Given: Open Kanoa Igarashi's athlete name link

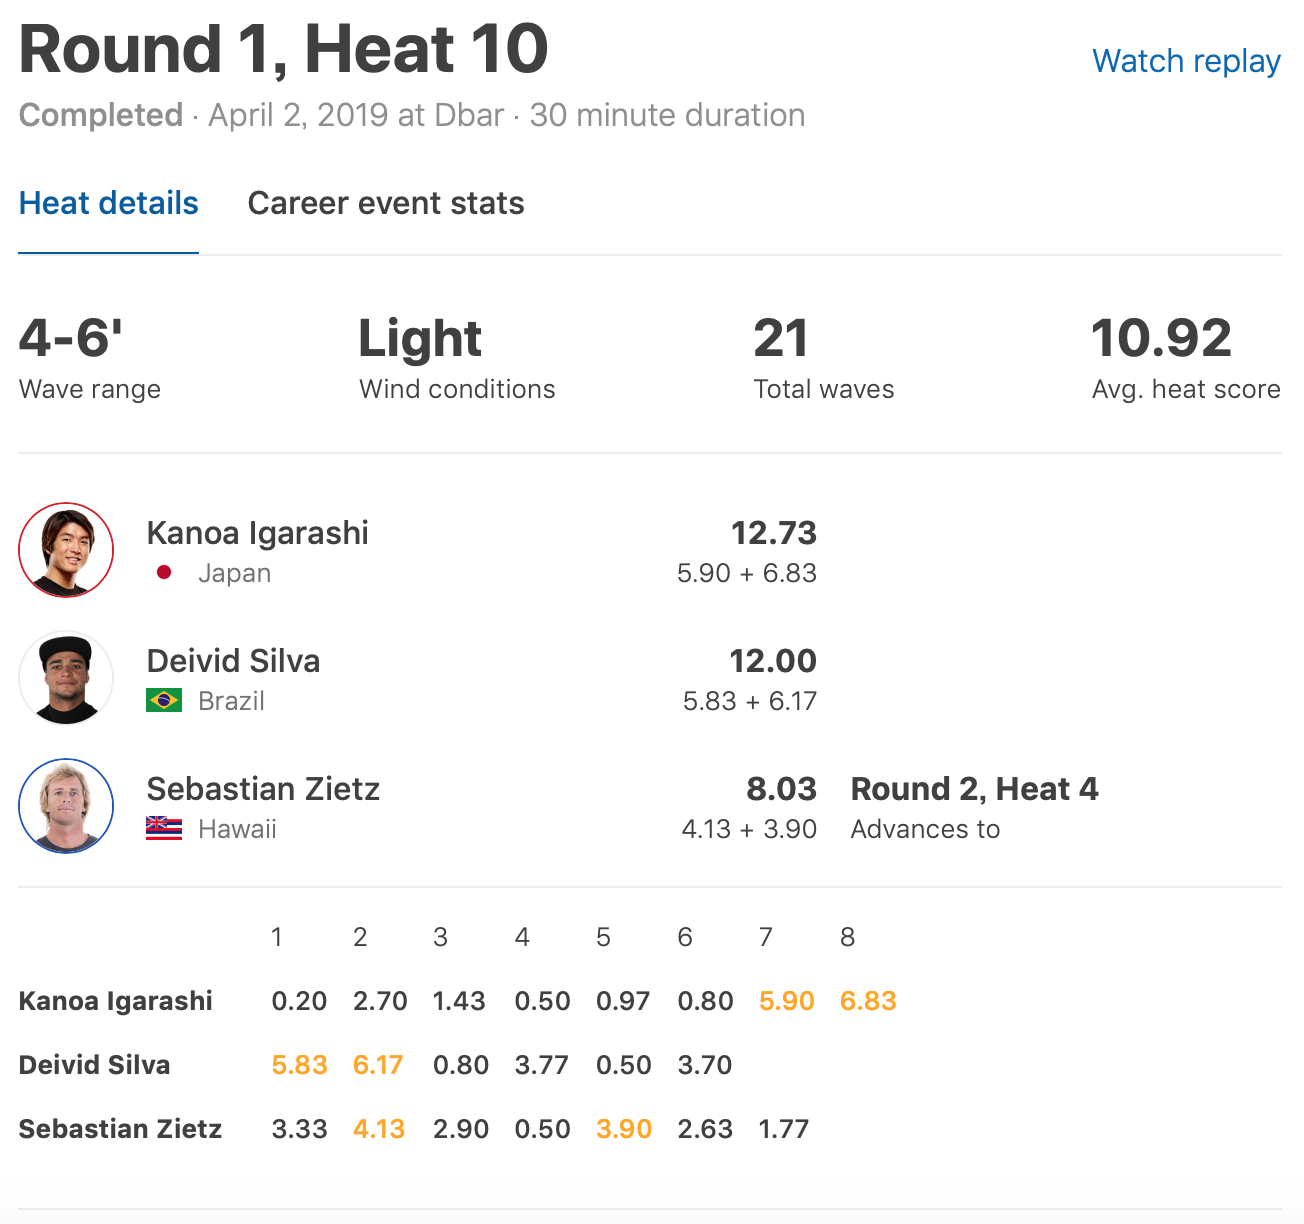Looking at the screenshot, I should coord(257,533).
